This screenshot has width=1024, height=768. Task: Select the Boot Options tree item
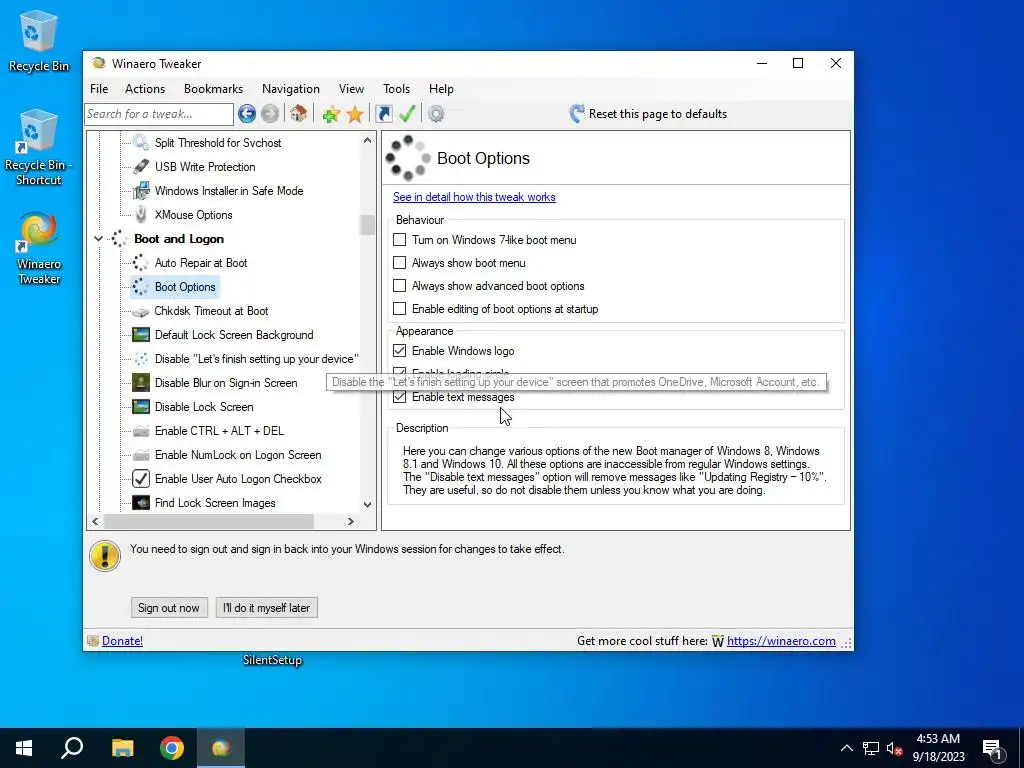[185, 287]
